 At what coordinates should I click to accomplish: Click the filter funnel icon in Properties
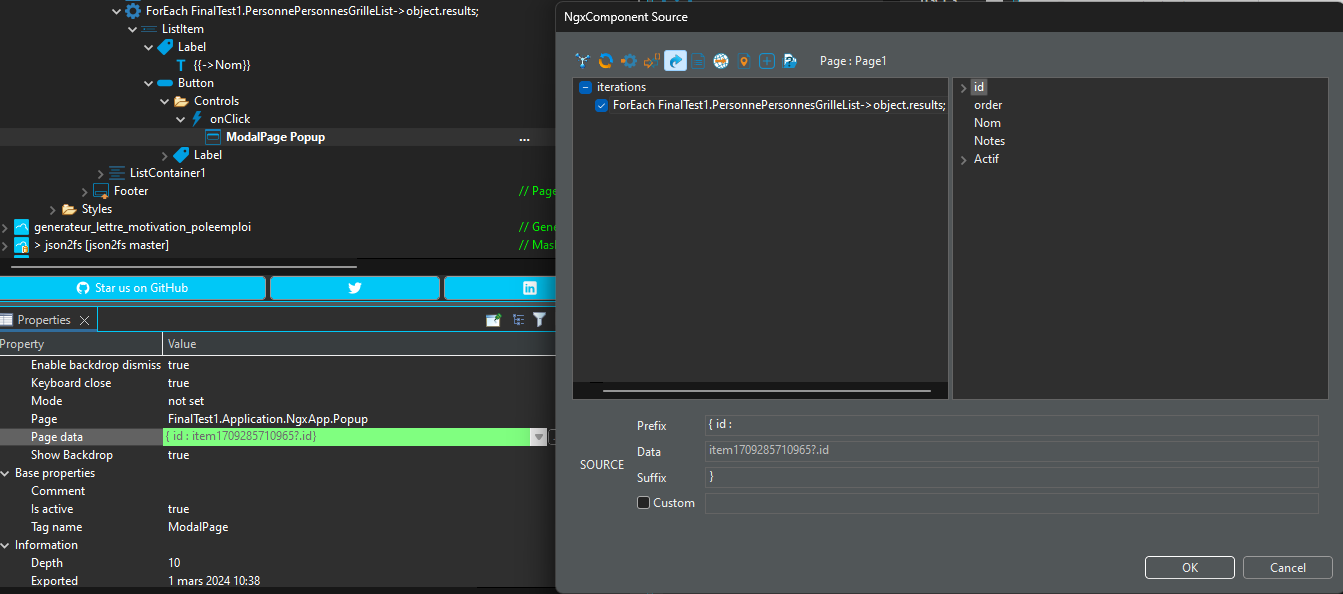tap(539, 320)
